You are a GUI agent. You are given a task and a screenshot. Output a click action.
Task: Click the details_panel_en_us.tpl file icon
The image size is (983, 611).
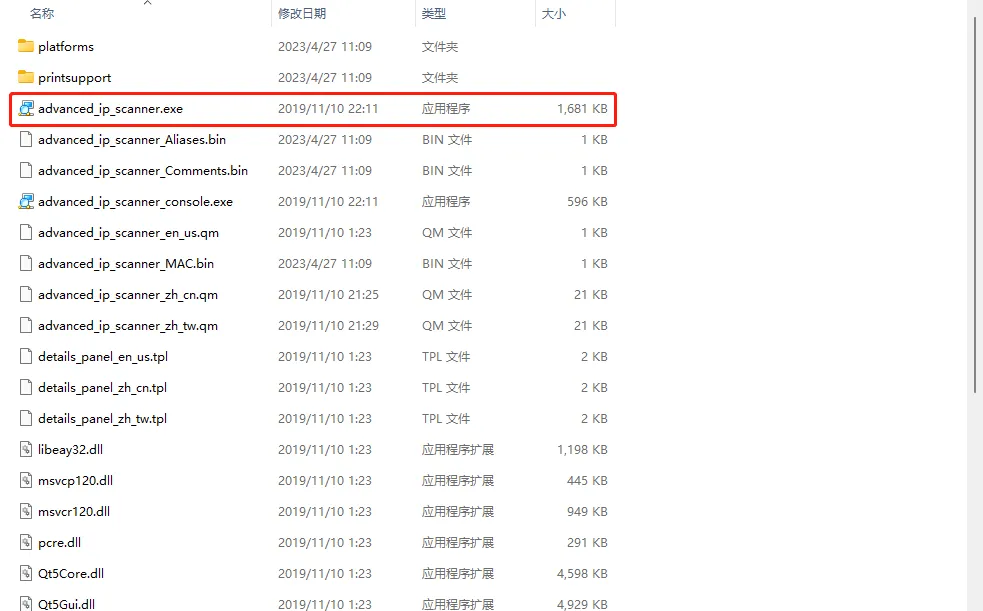tap(26, 357)
